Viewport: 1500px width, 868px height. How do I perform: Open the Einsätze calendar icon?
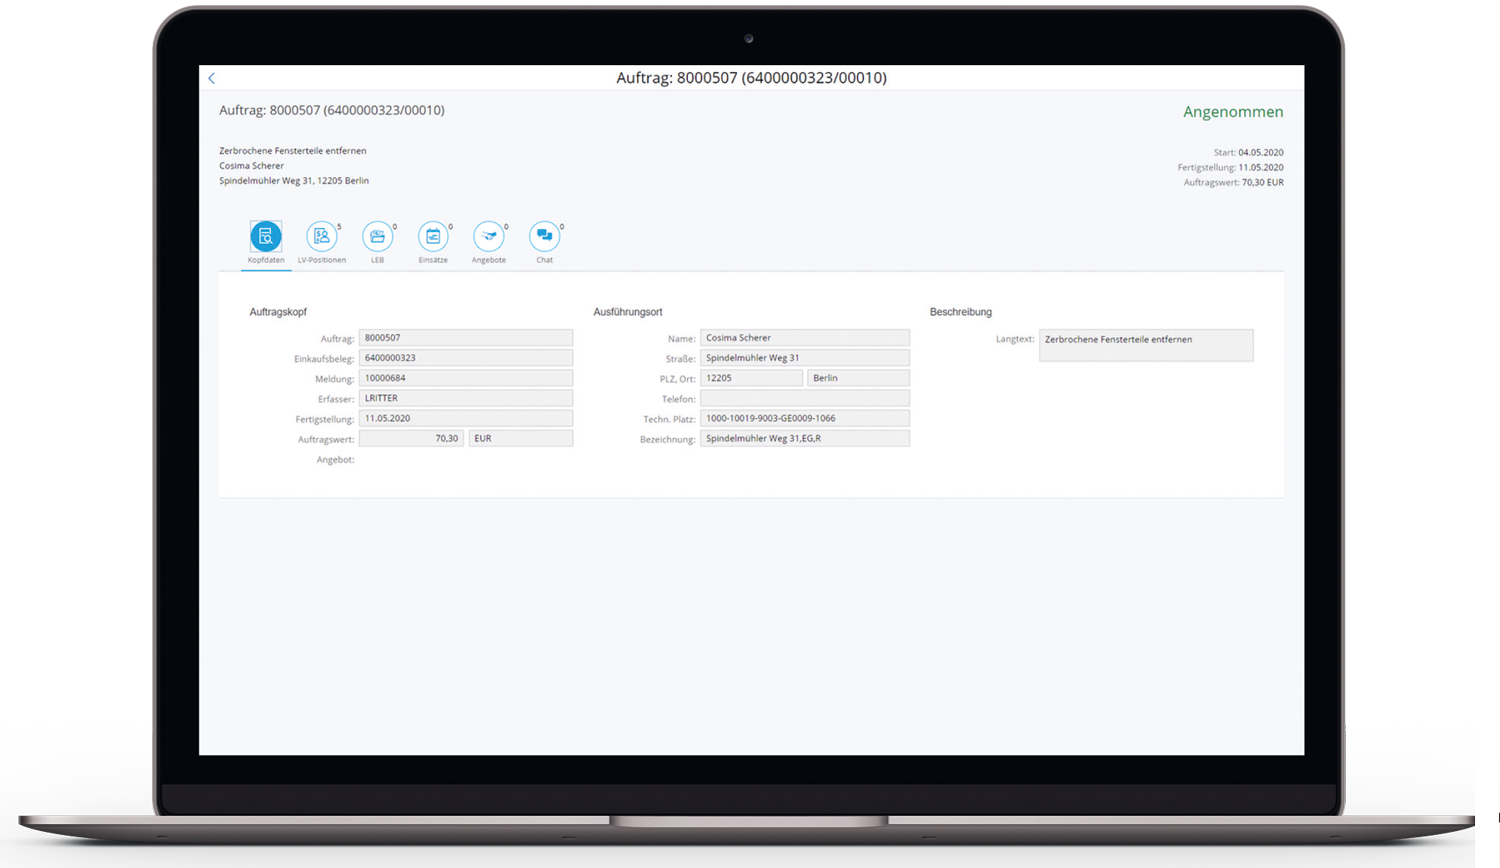[x=433, y=237]
